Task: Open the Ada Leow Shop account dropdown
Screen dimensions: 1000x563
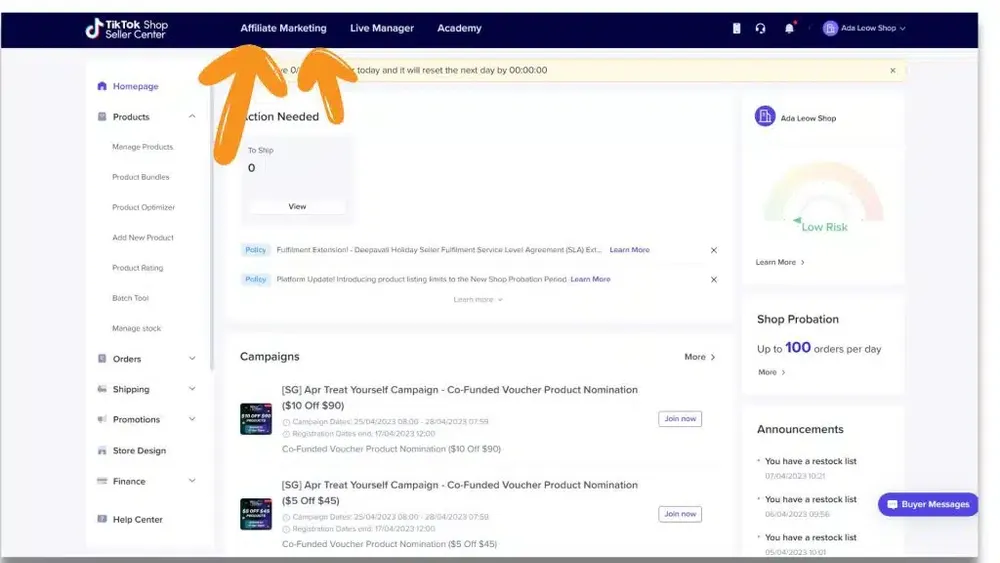Action: coord(864,28)
